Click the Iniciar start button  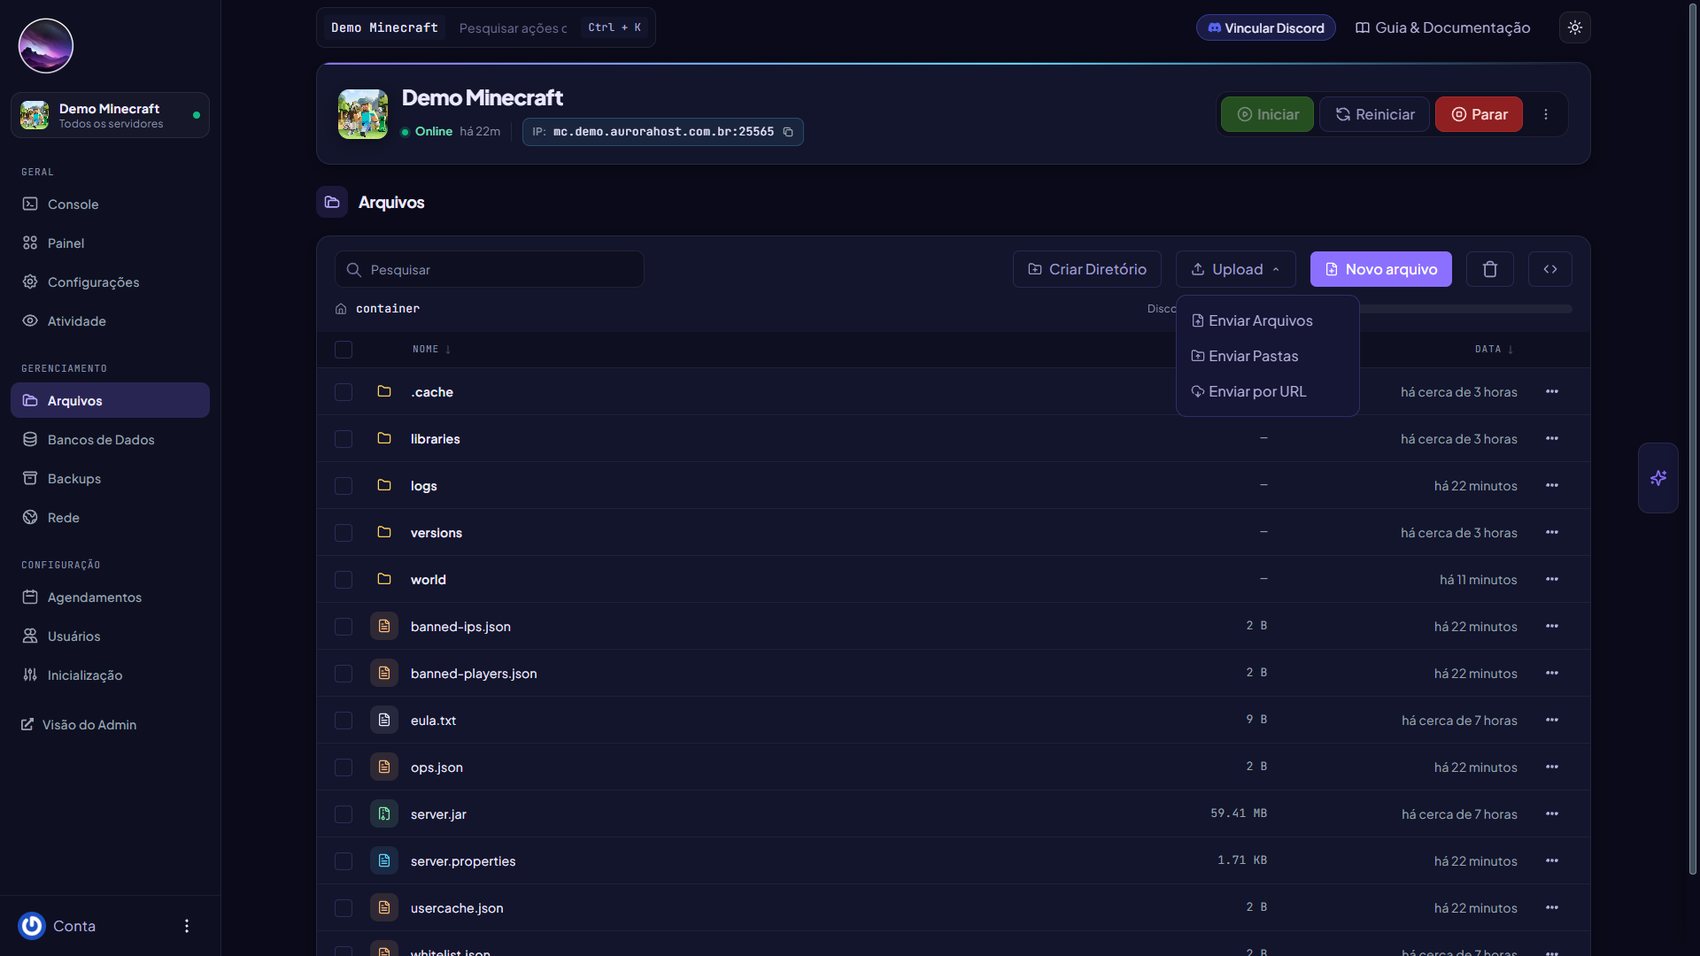pyautogui.click(x=1267, y=114)
